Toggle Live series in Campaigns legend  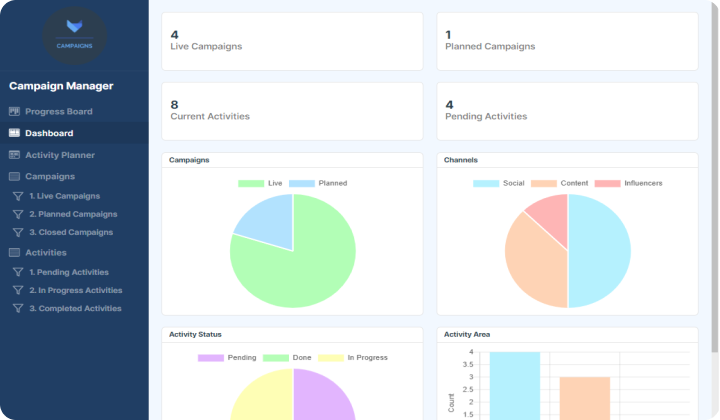[x=260, y=183]
